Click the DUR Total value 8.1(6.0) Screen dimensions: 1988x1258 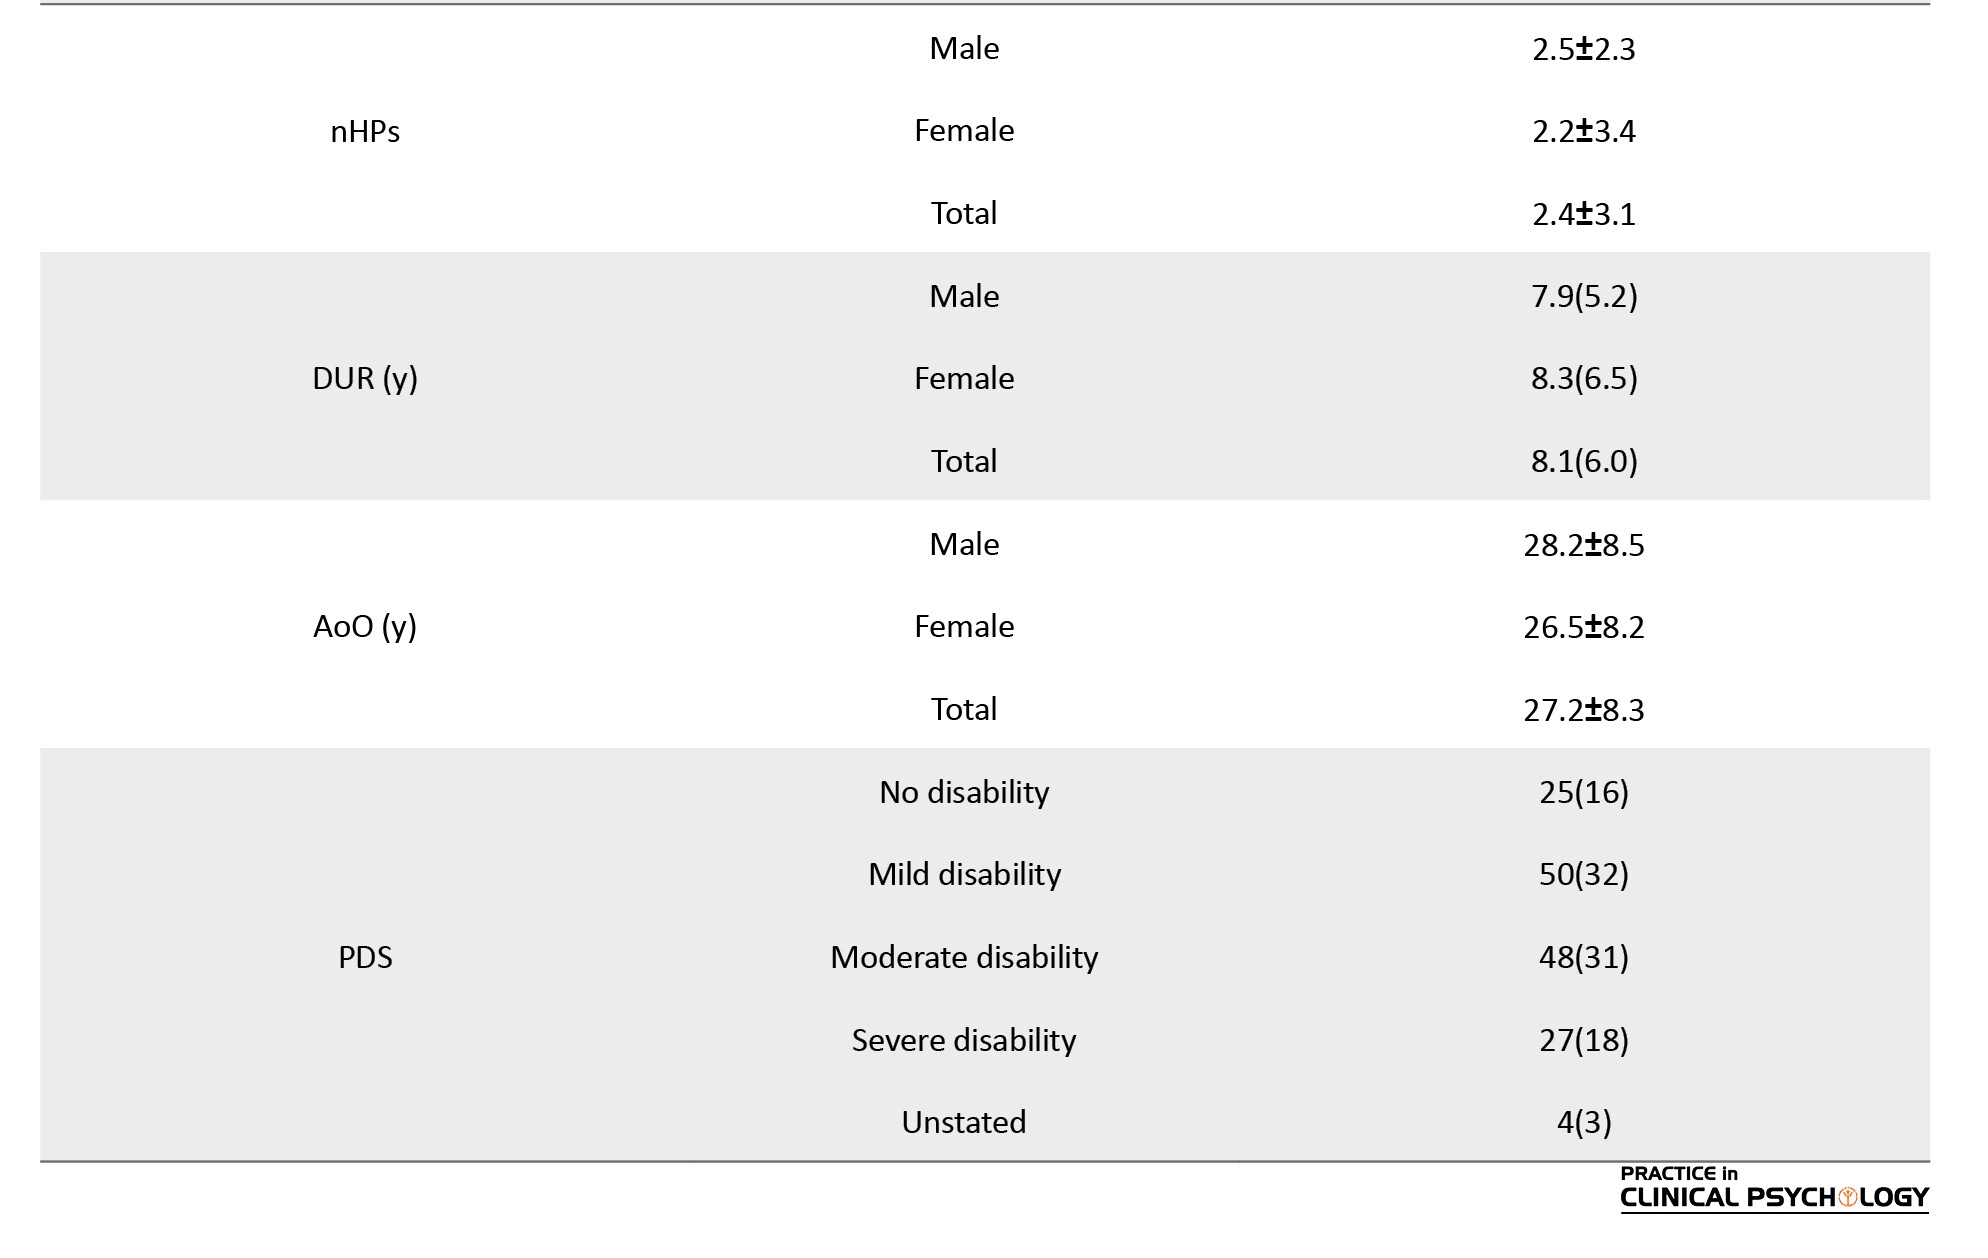tap(1584, 461)
